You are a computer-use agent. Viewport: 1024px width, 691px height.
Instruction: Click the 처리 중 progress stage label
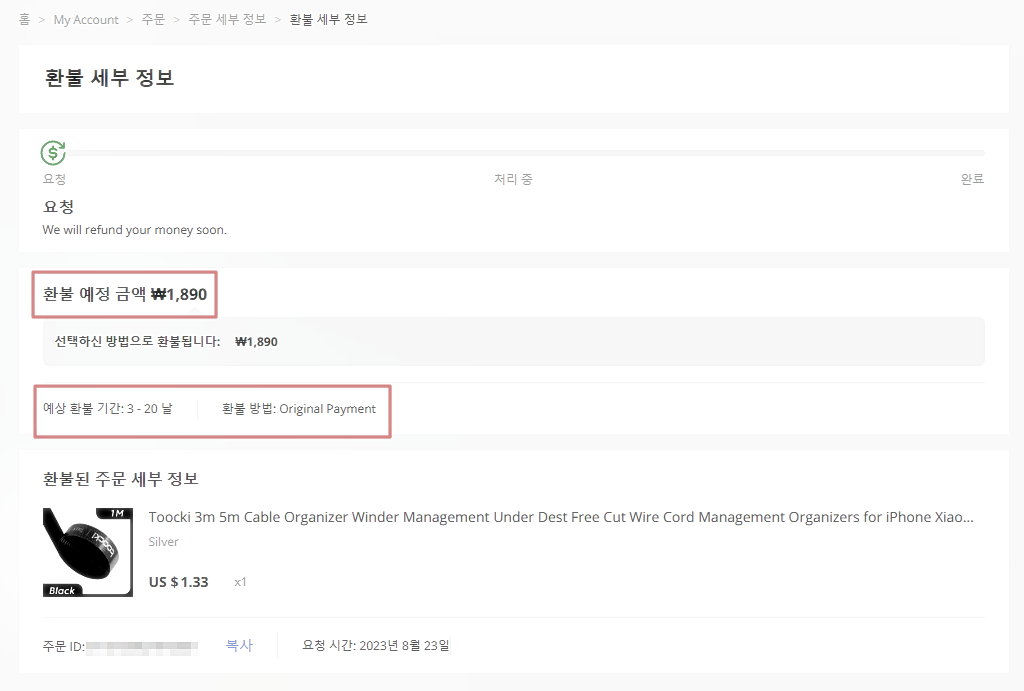[513, 179]
